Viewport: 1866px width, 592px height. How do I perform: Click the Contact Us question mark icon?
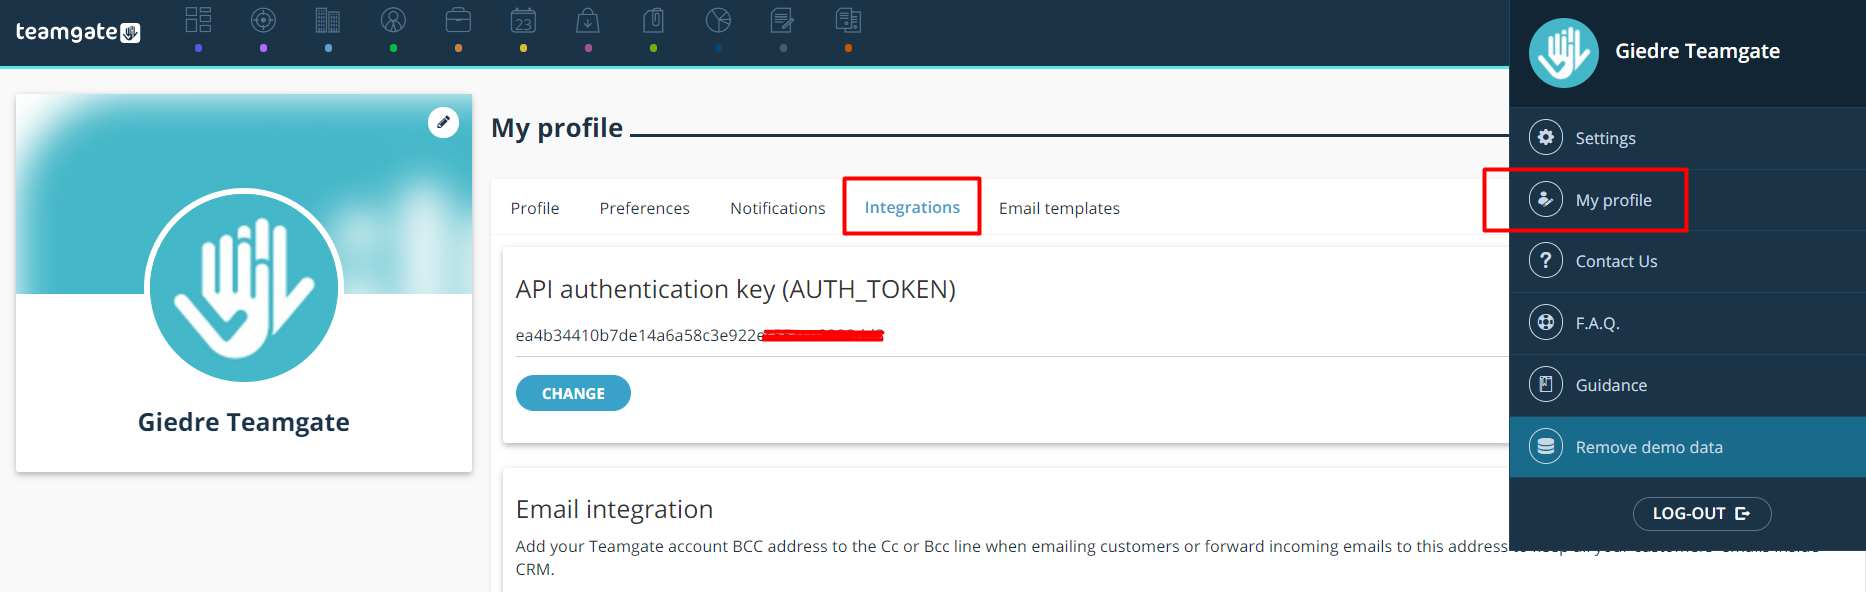tap(1546, 261)
